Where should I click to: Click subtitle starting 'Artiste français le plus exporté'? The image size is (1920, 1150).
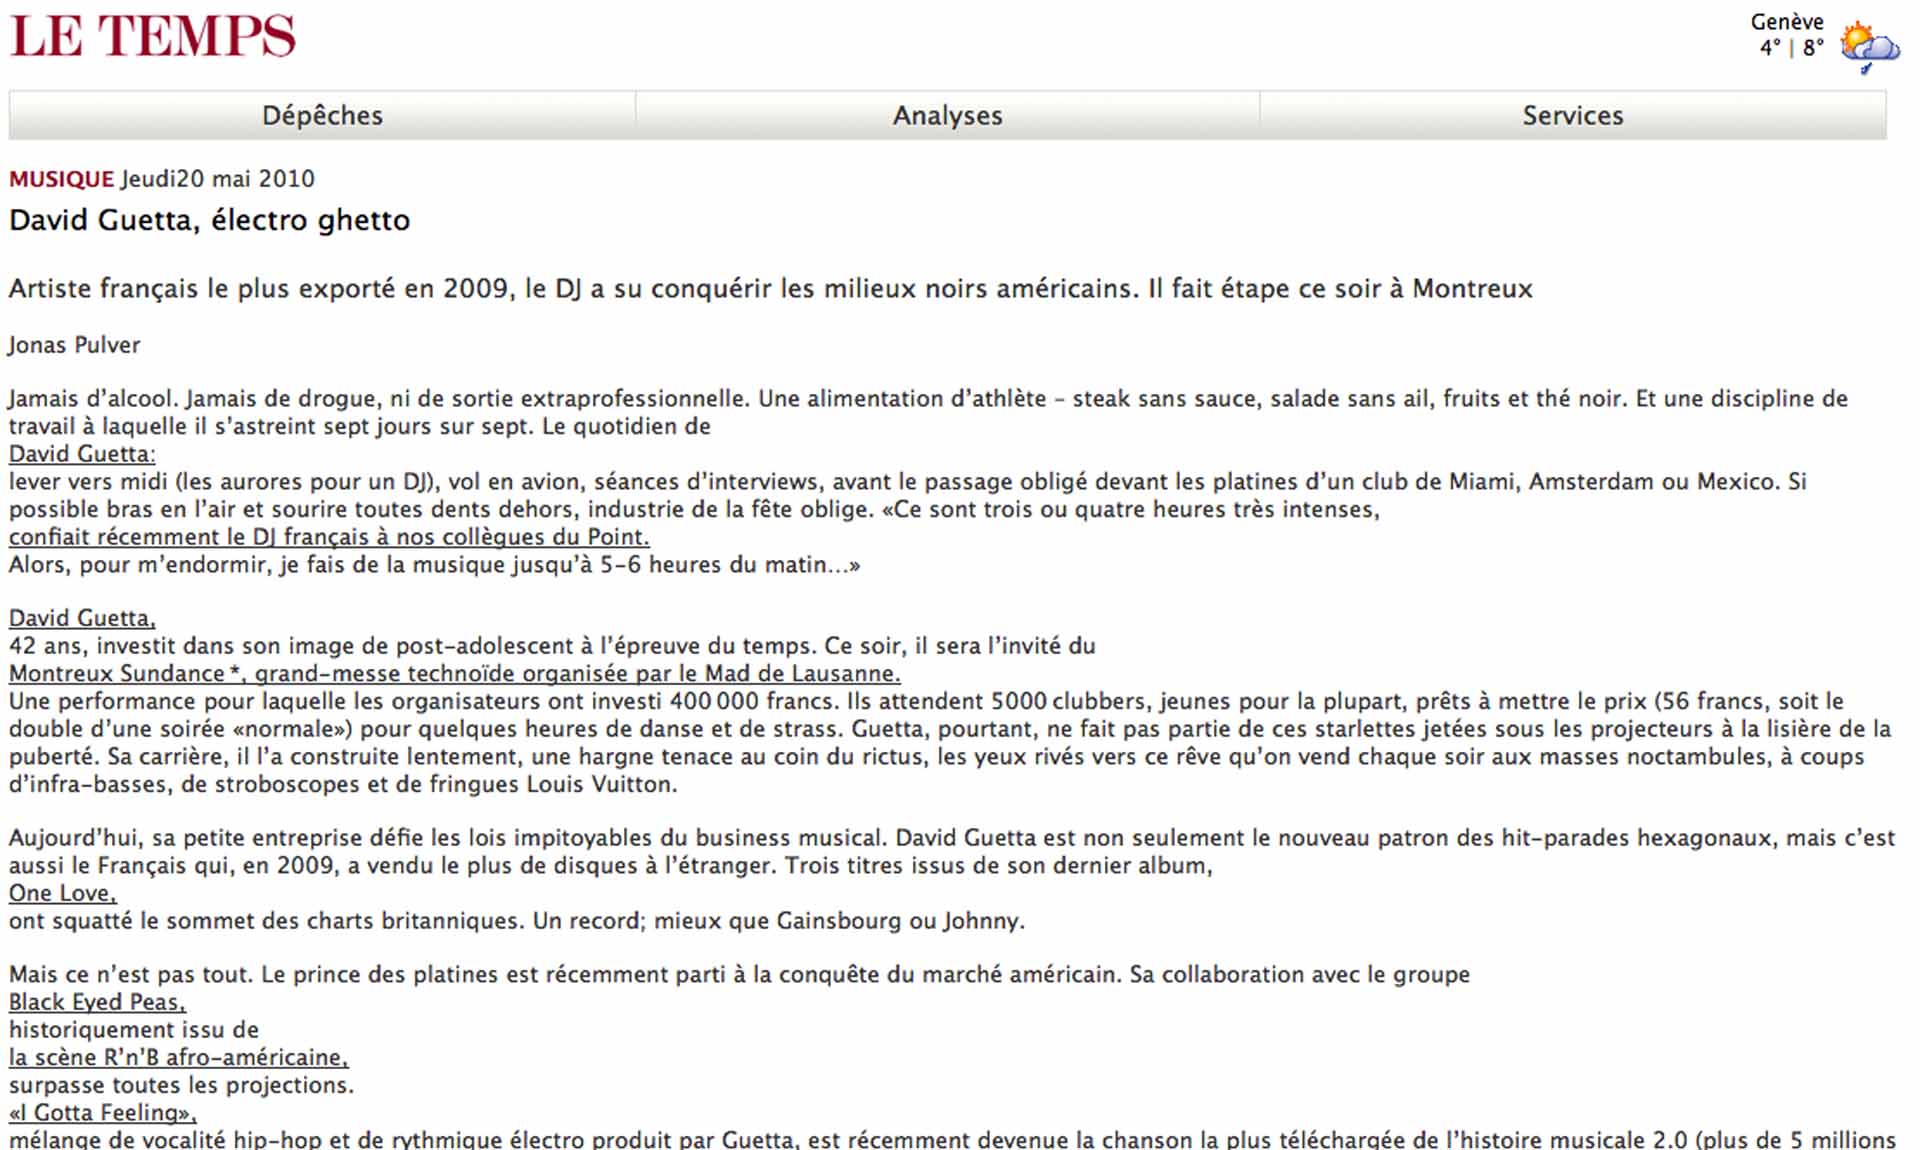coord(771,289)
